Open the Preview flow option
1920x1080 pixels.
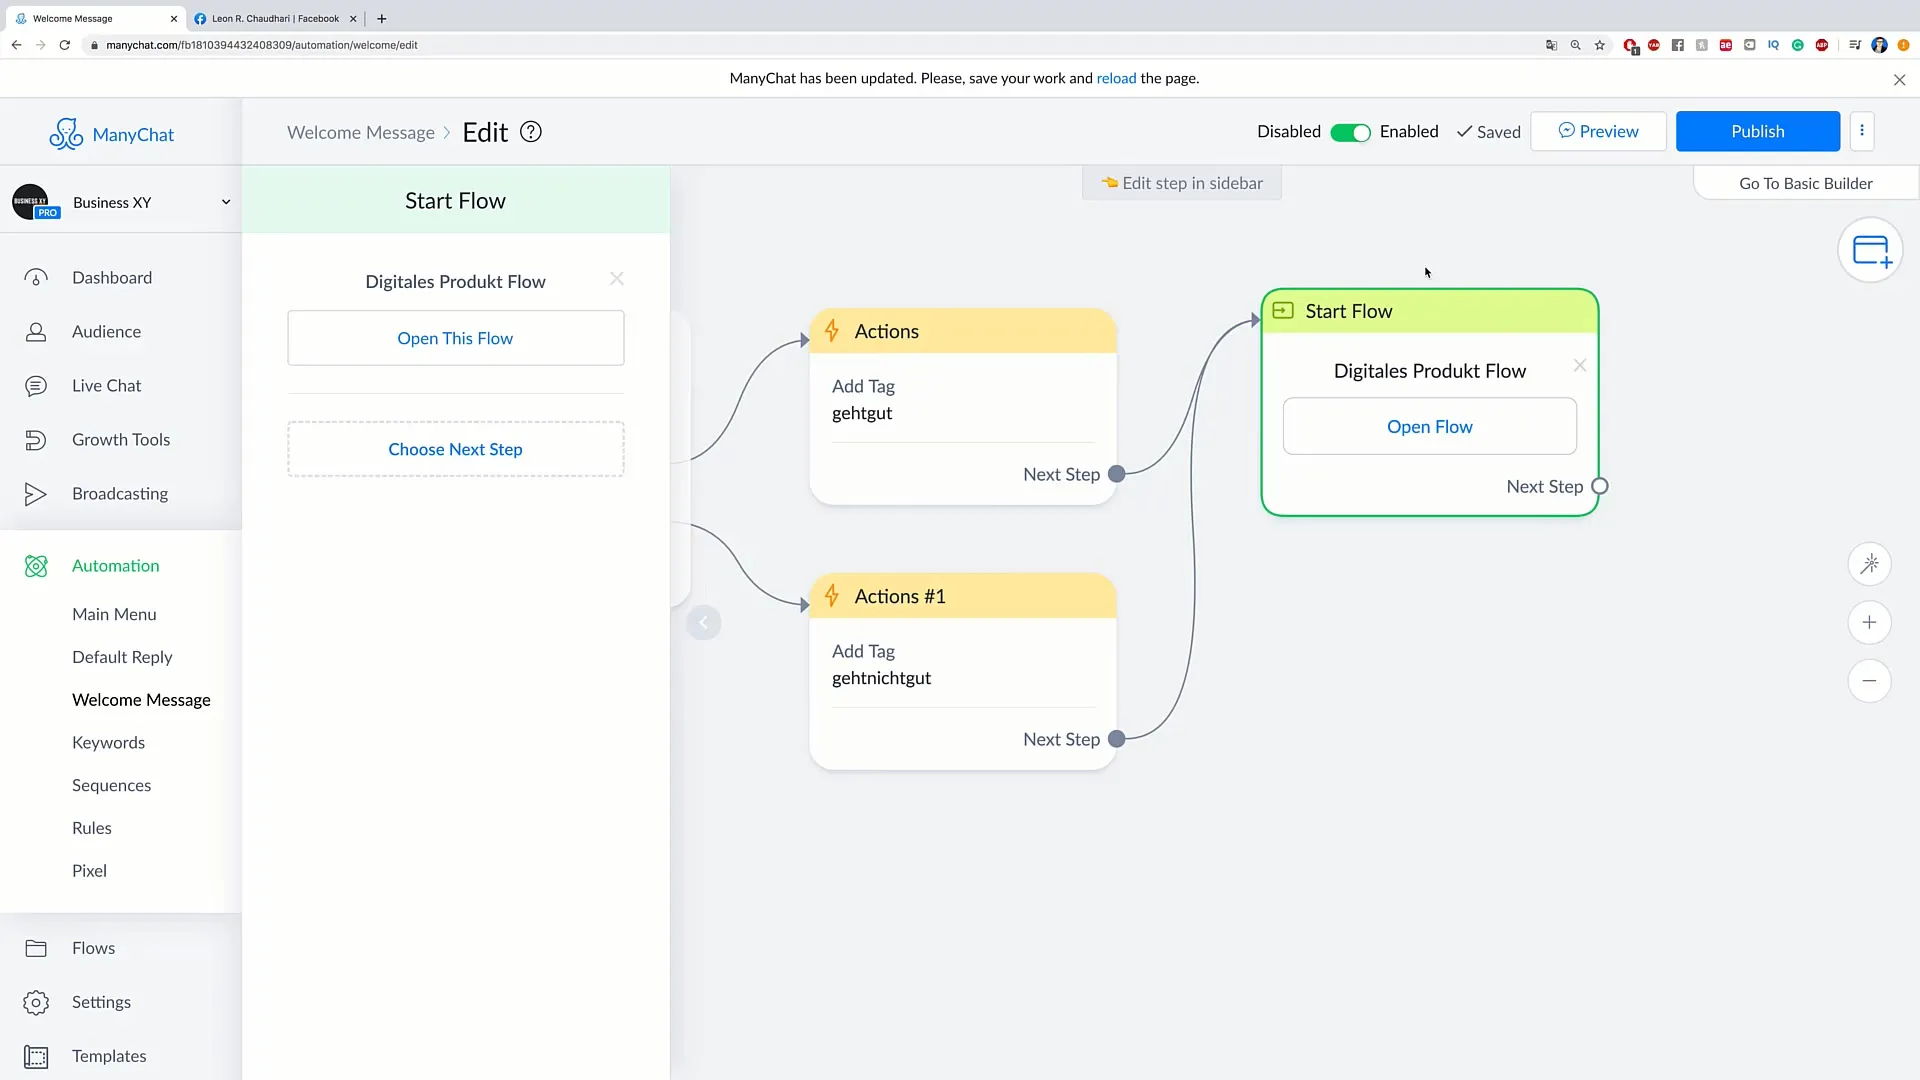point(1598,131)
